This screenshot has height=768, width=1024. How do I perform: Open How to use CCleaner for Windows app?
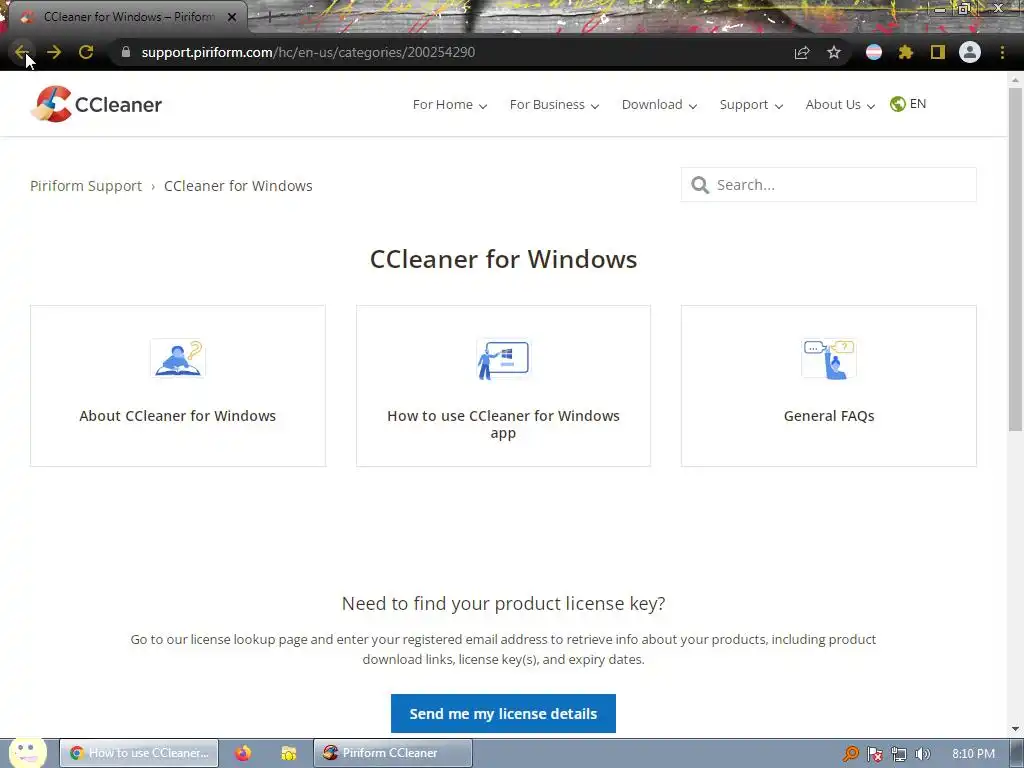tap(503, 386)
